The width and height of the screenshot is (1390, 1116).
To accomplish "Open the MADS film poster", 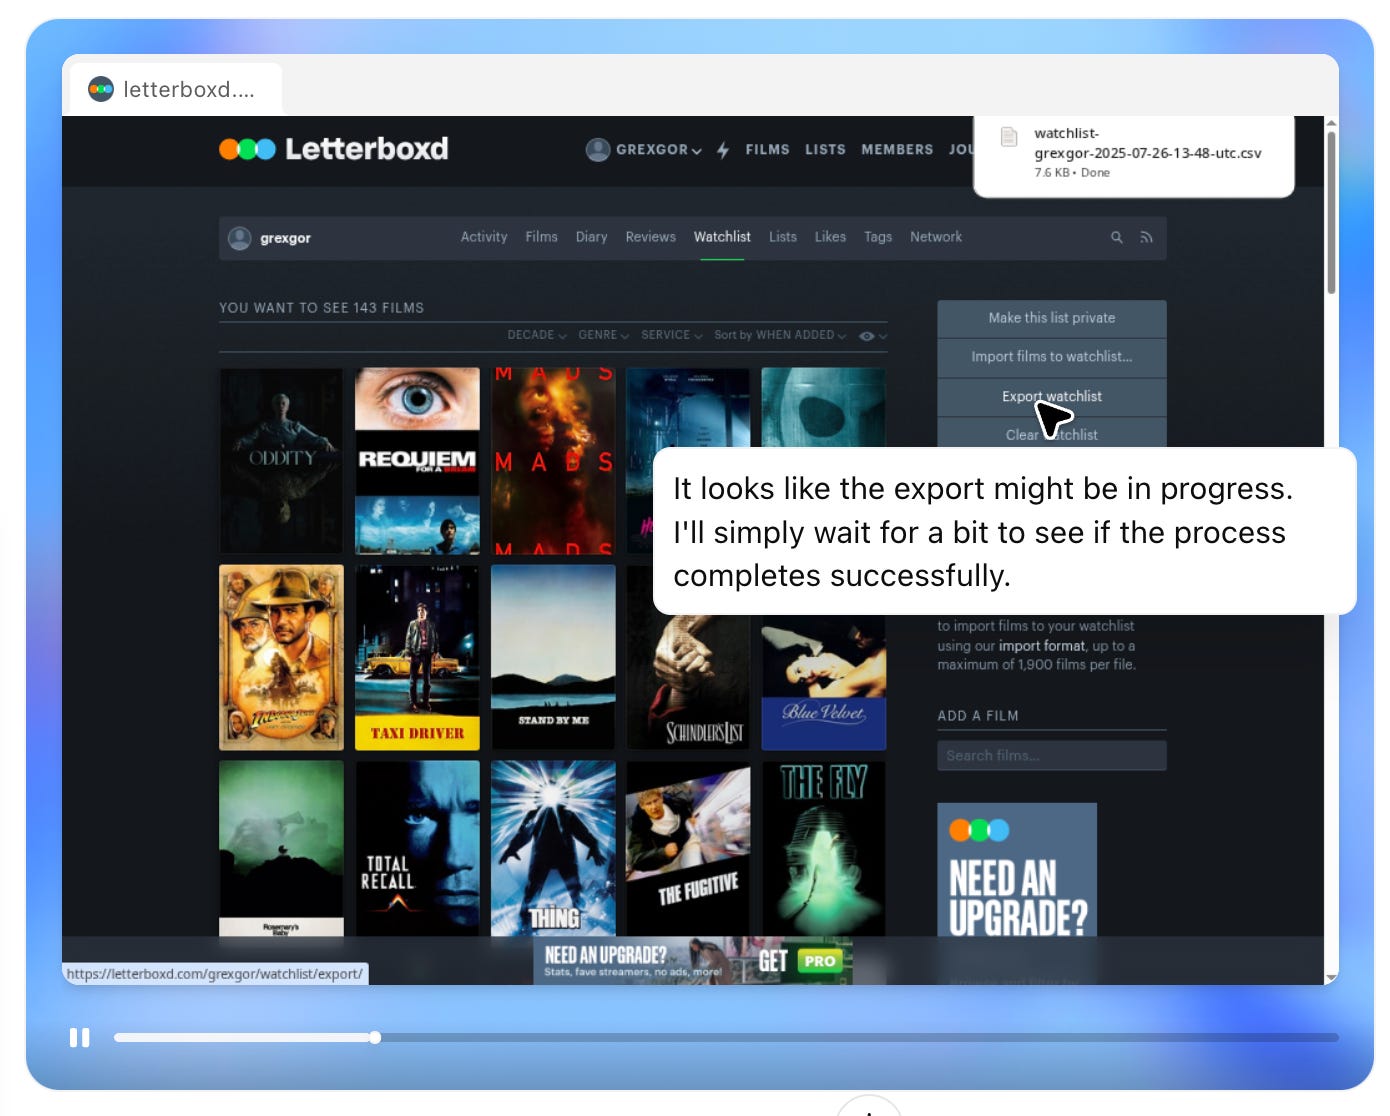I will [553, 461].
